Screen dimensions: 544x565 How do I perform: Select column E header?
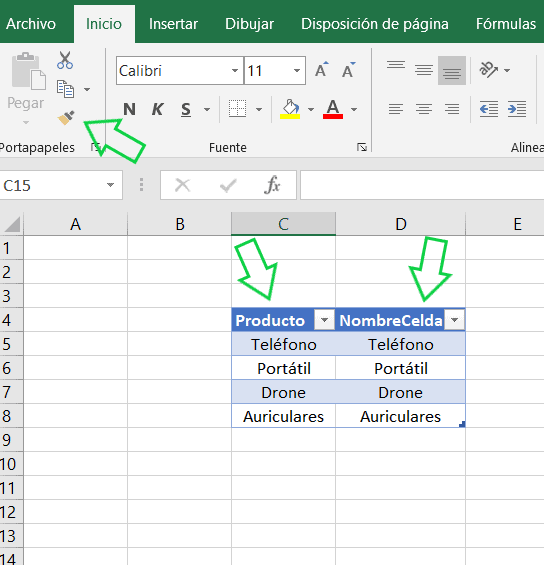tap(505, 224)
